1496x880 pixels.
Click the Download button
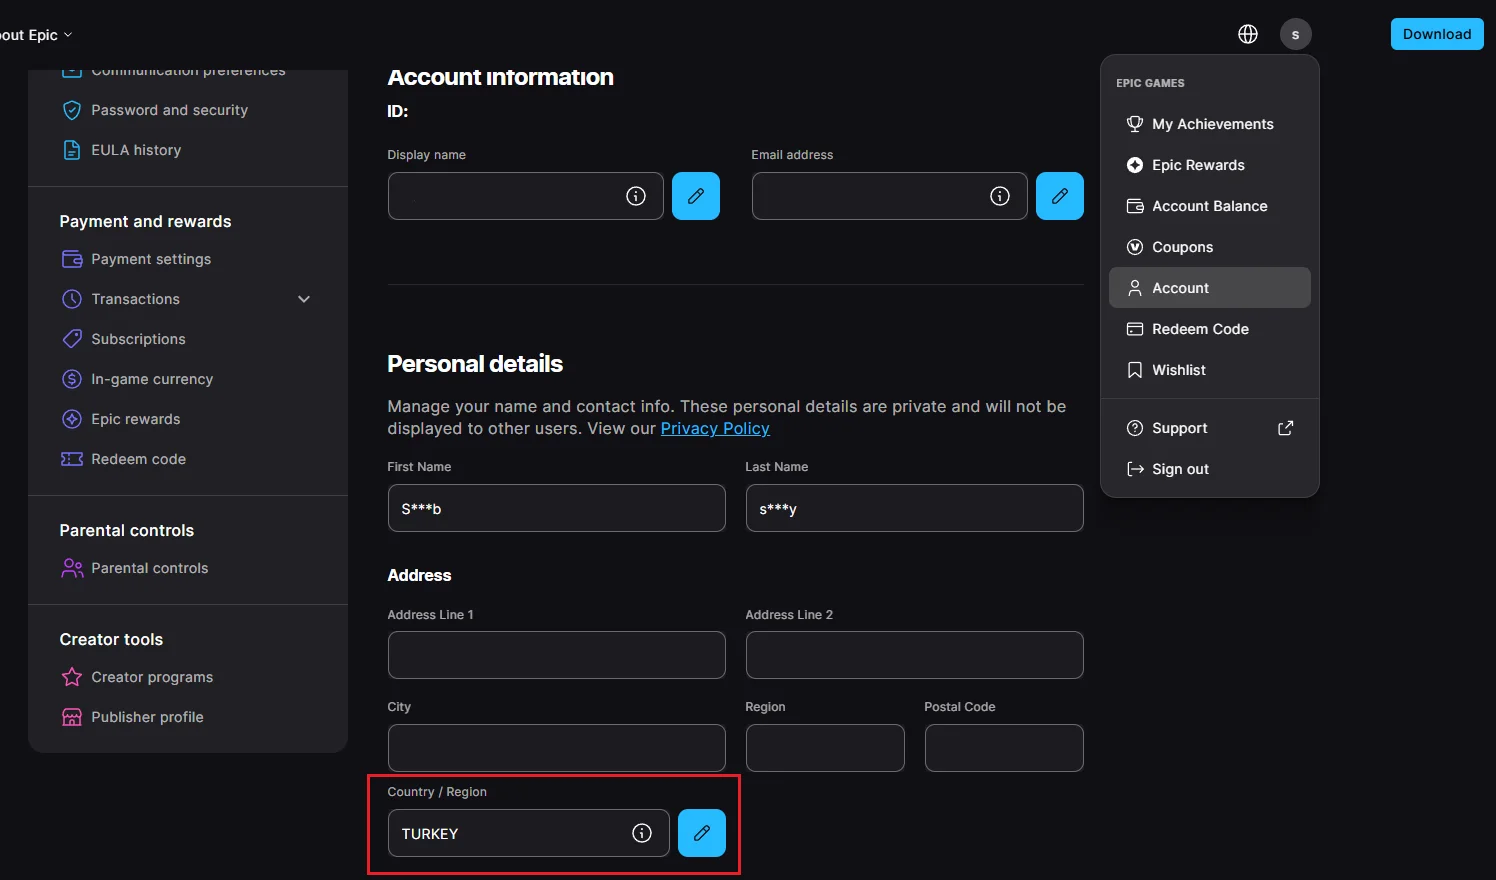click(1436, 34)
